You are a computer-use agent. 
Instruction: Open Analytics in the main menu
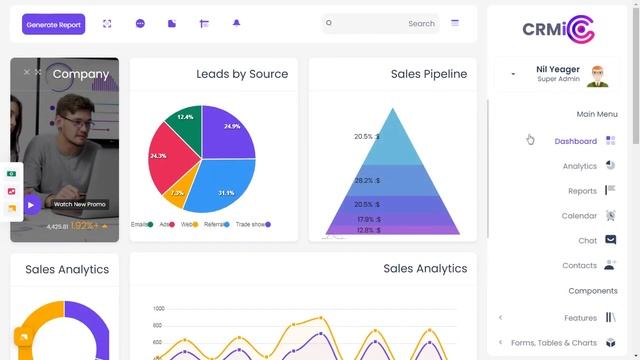tap(580, 166)
